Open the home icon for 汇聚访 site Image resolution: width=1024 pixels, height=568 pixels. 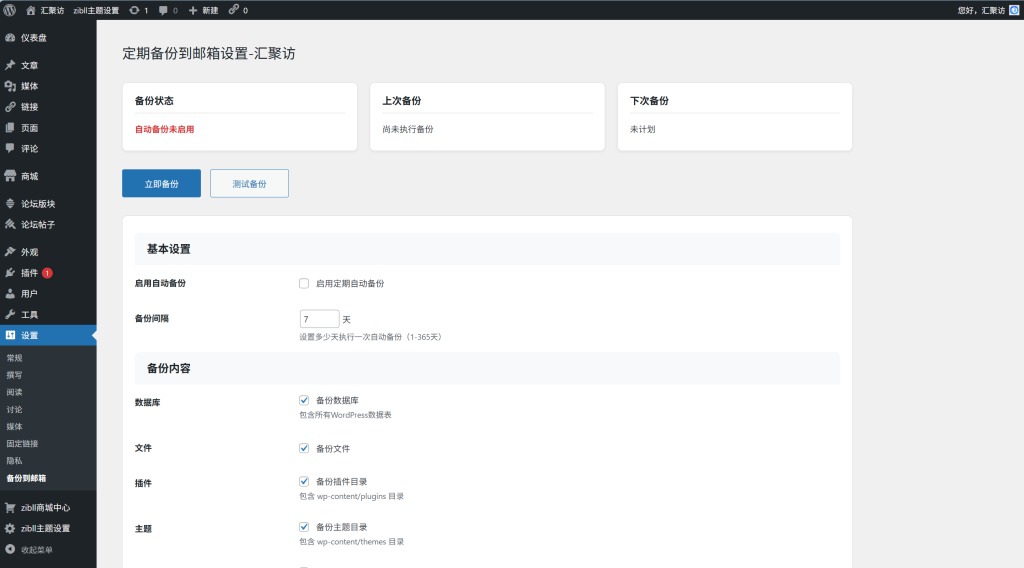(31, 10)
